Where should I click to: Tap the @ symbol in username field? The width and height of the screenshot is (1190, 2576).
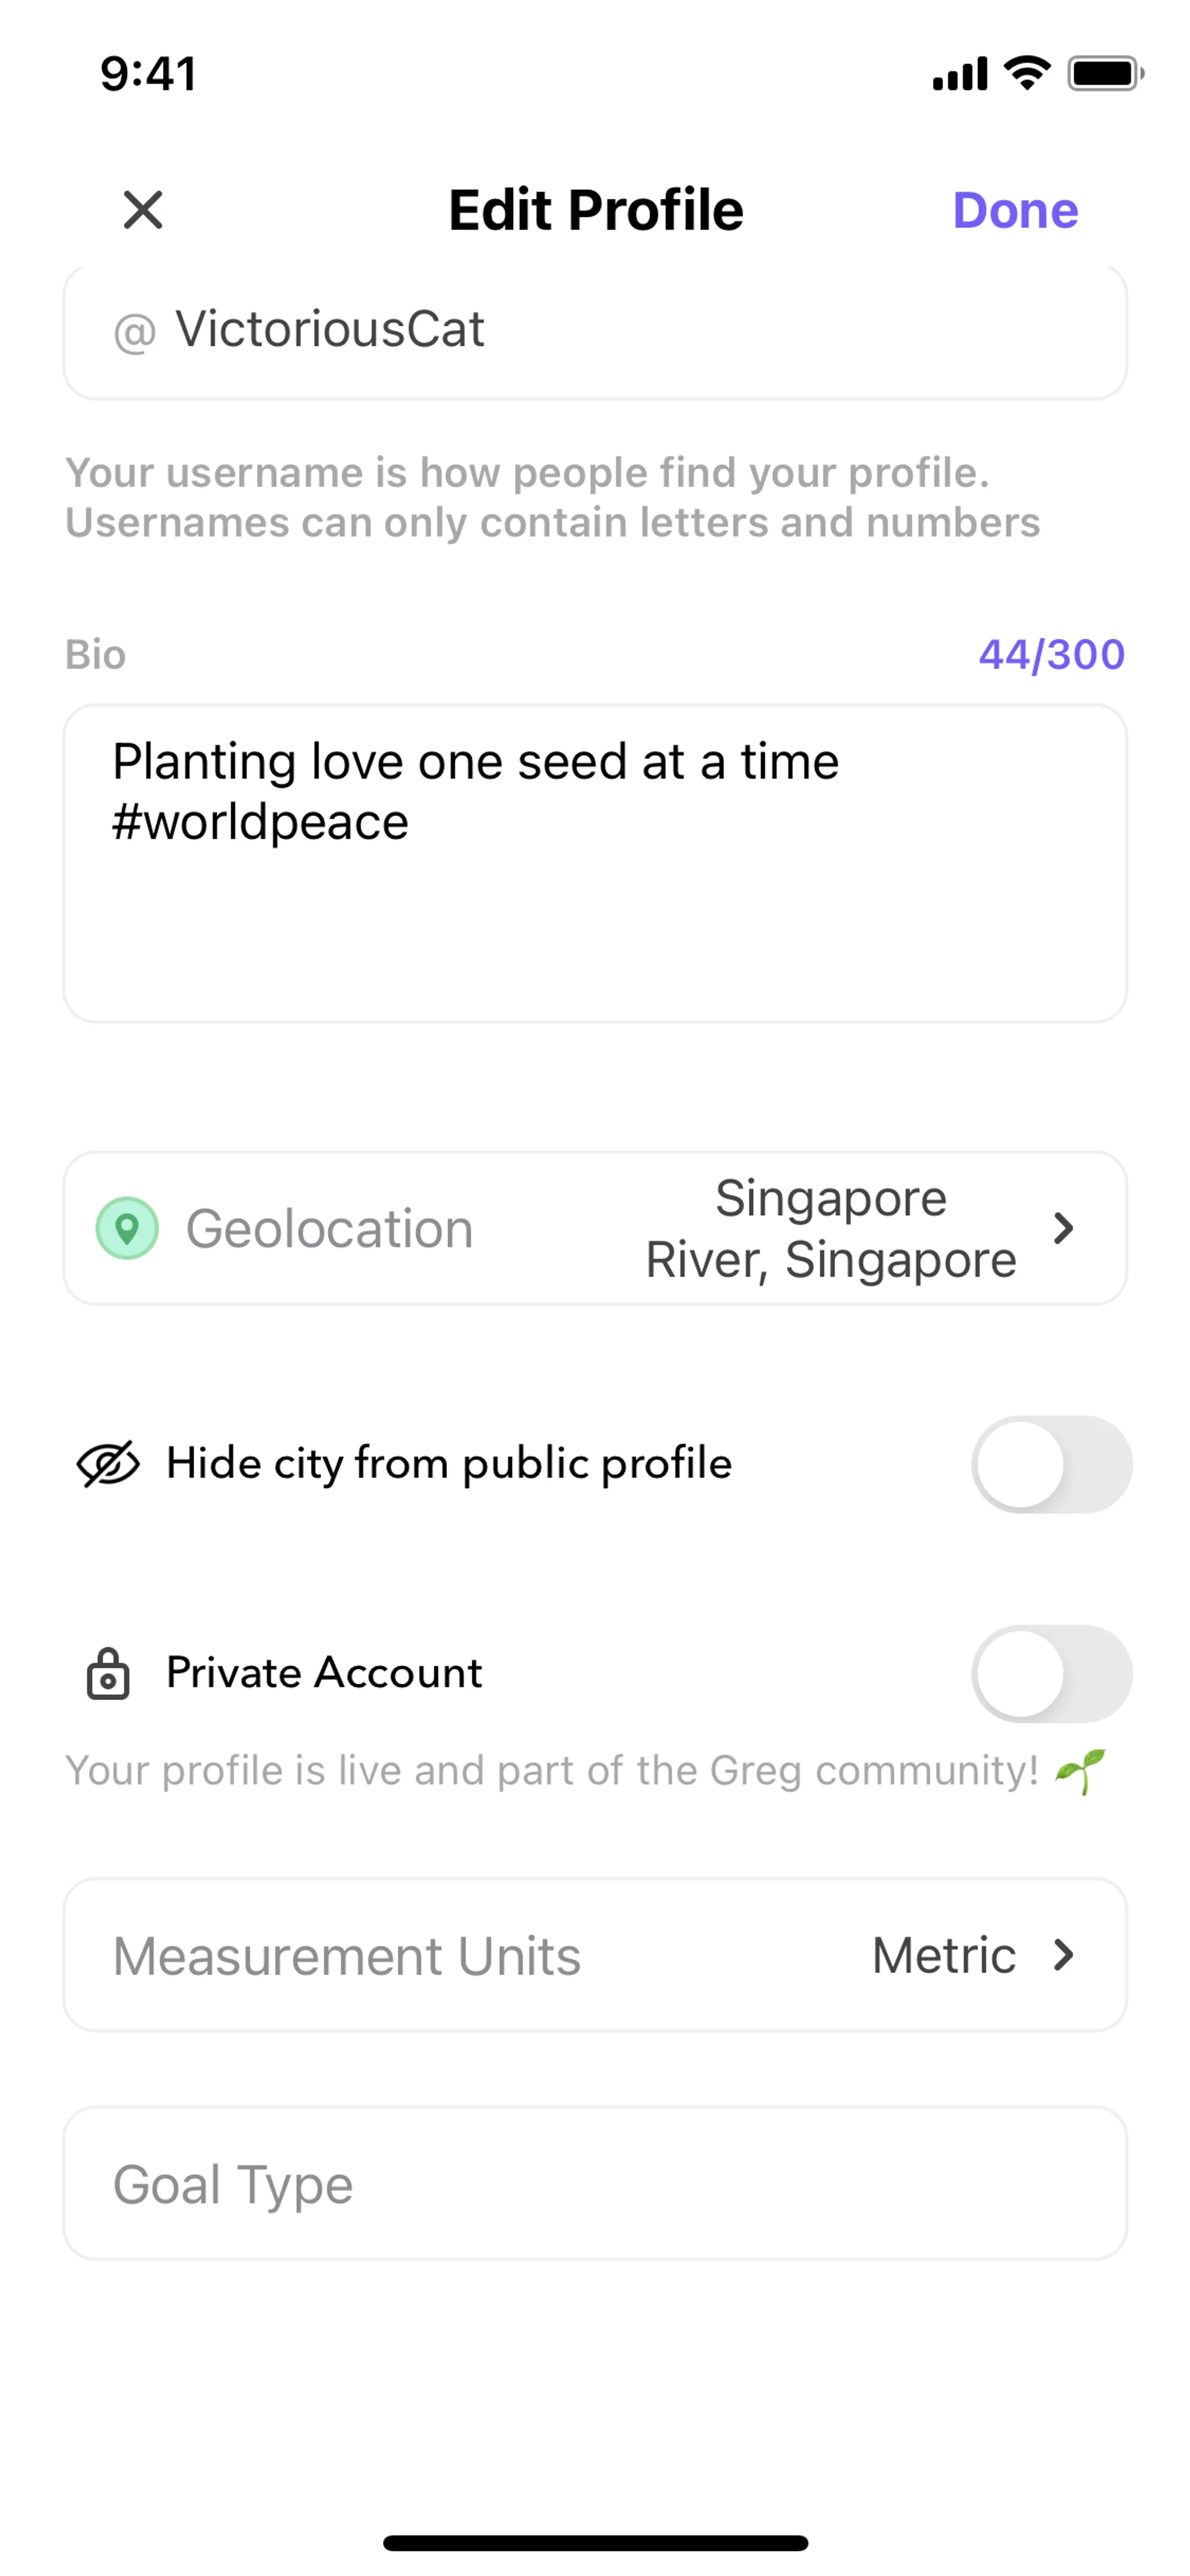135,332
